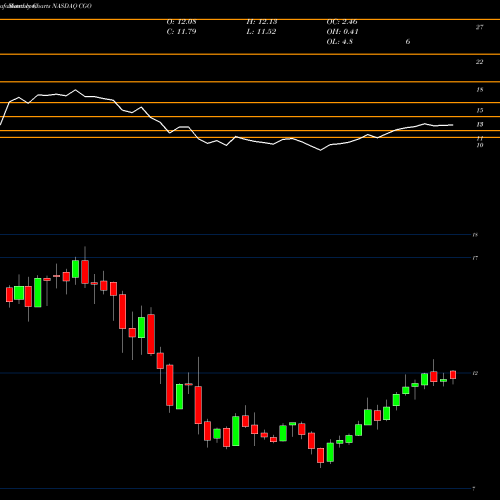
Task: Select the OH: 0.41 reading
Action: (342, 32)
